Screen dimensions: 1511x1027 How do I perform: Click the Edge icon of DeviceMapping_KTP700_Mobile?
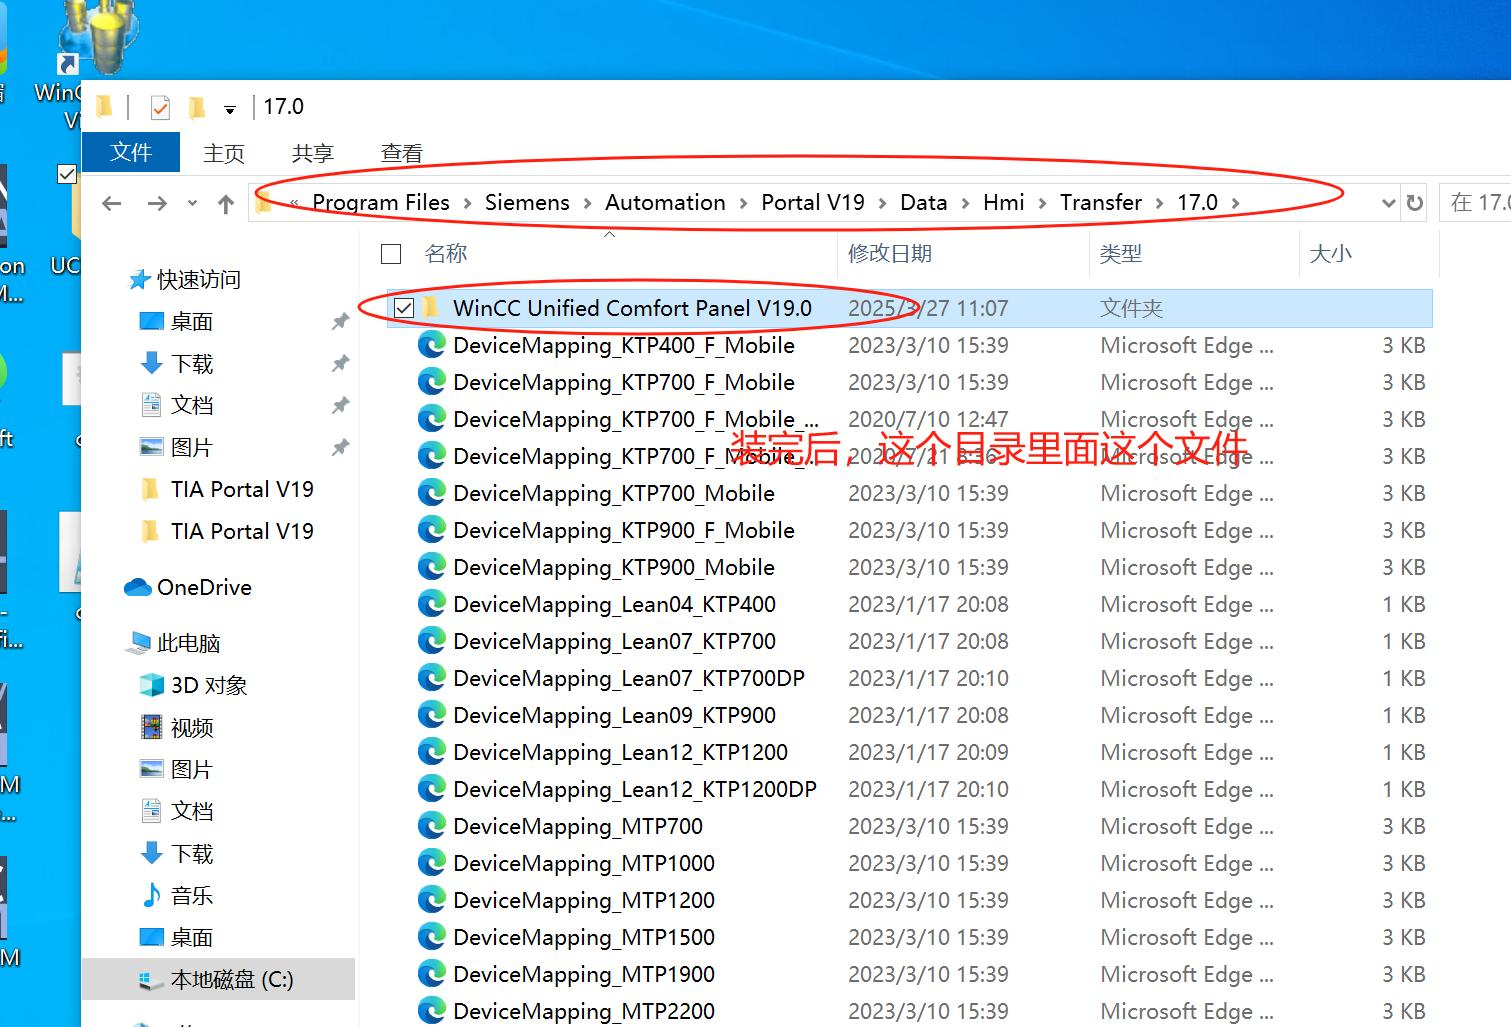tap(432, 494)
